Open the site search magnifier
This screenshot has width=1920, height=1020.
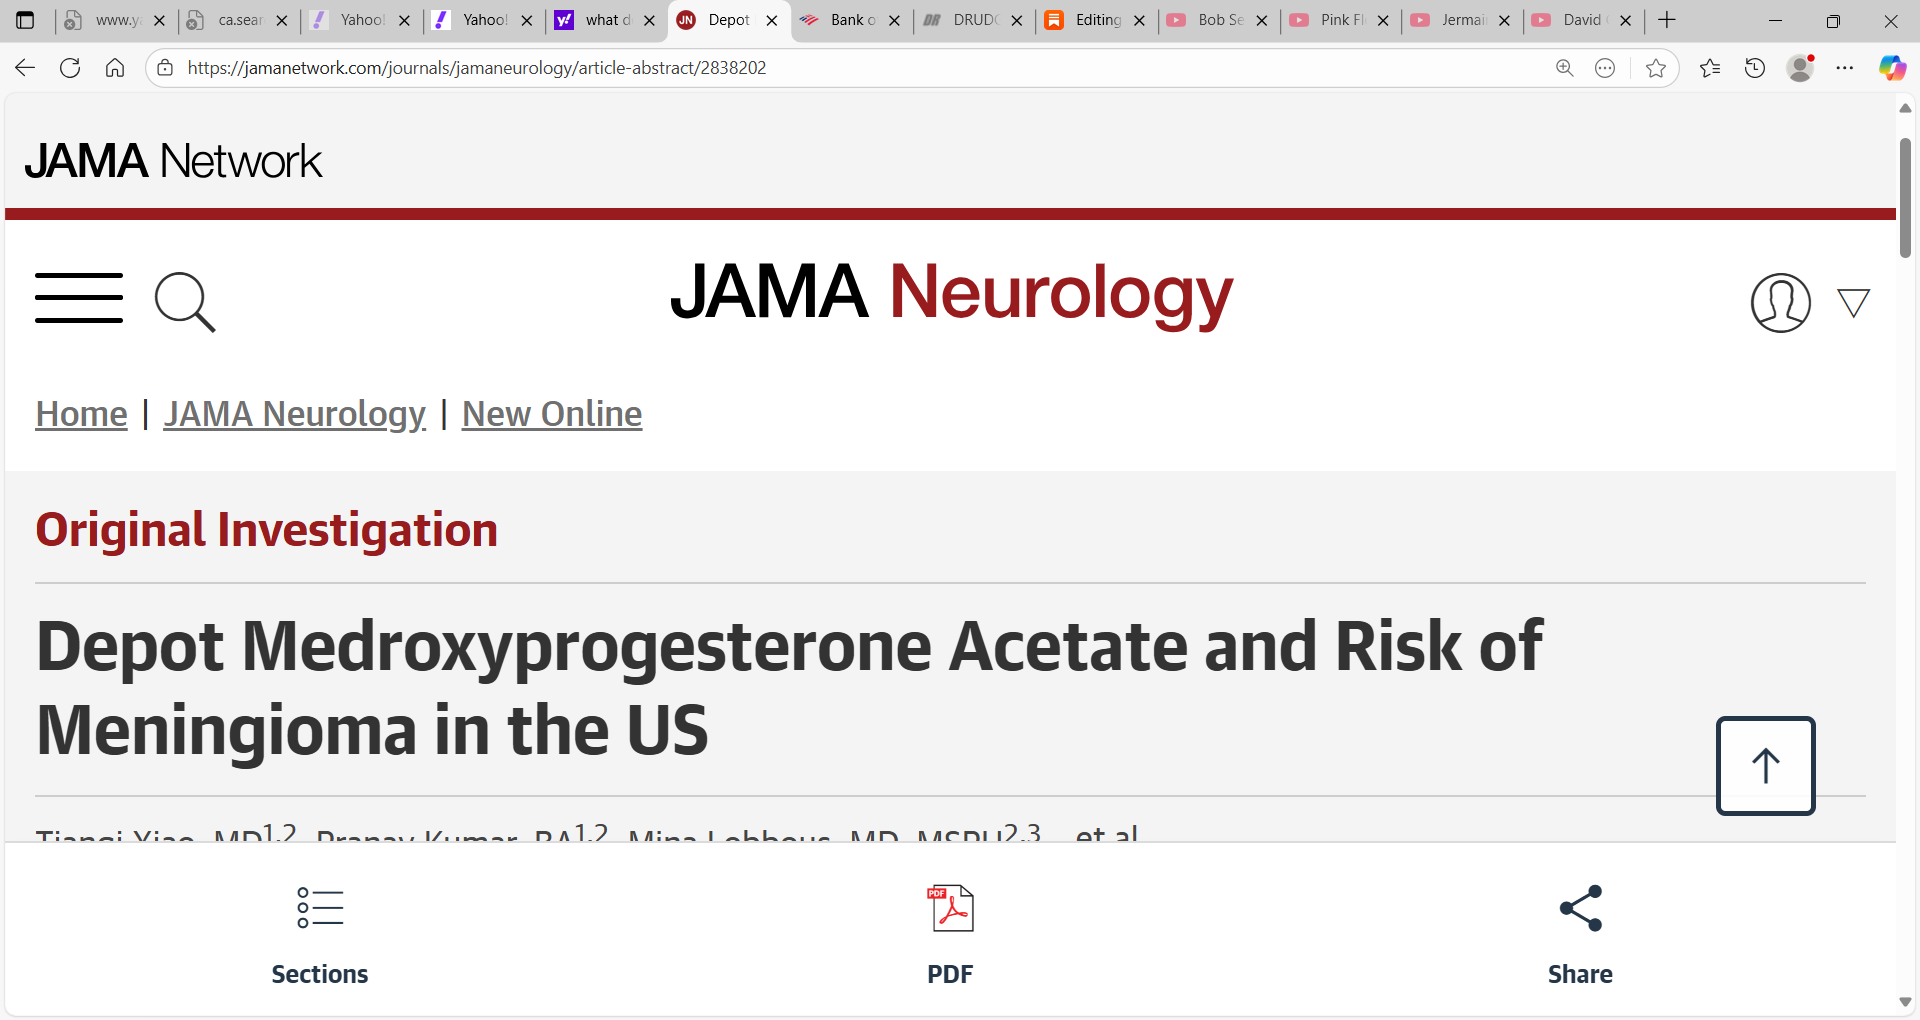tap(185, 301)
